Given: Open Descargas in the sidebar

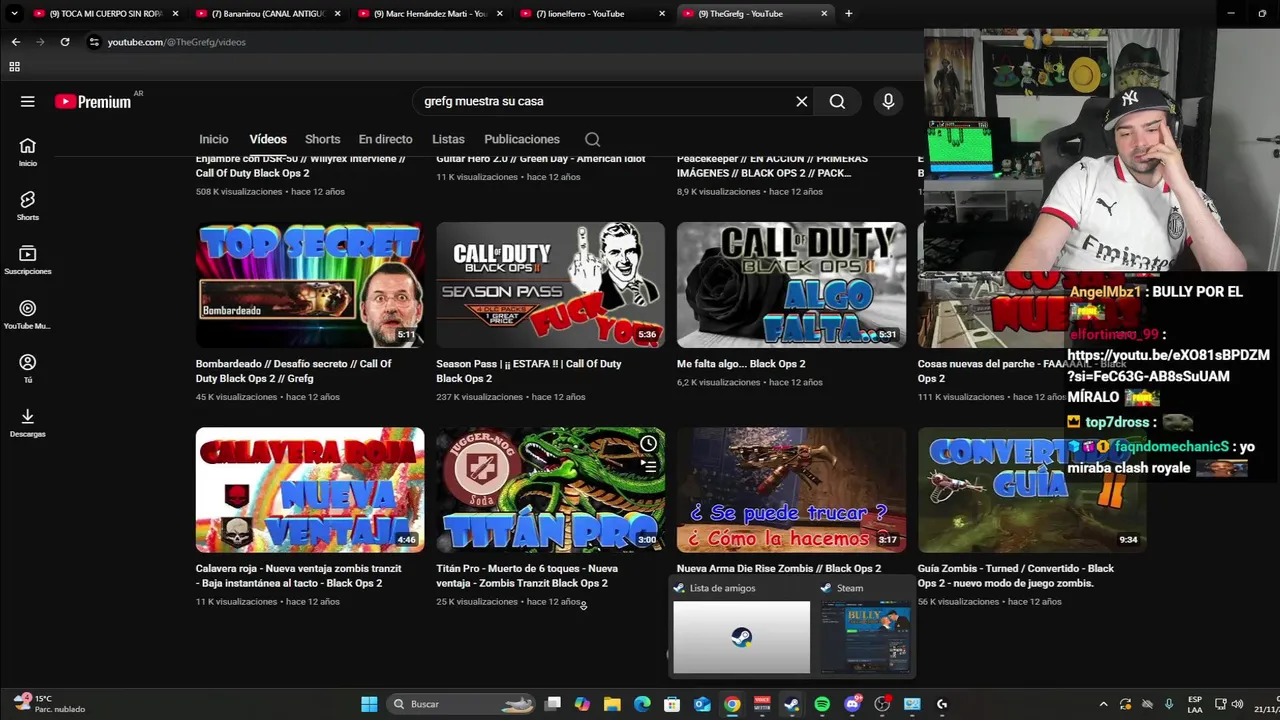Looking at the screenshot, I should [28, 423].
